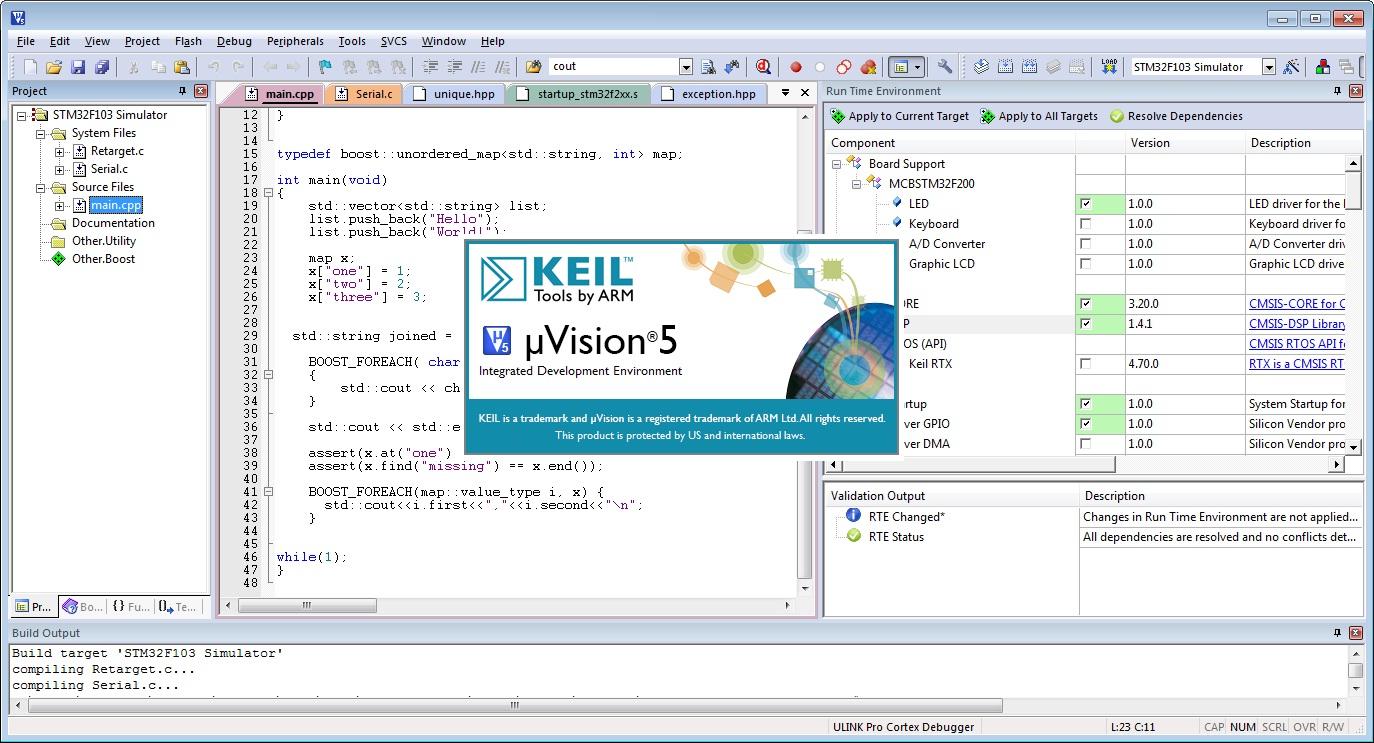The width and height of the screenshot is (1374, 743).
Task: Collapse the System Files group
Action: [x=41, y=133]
